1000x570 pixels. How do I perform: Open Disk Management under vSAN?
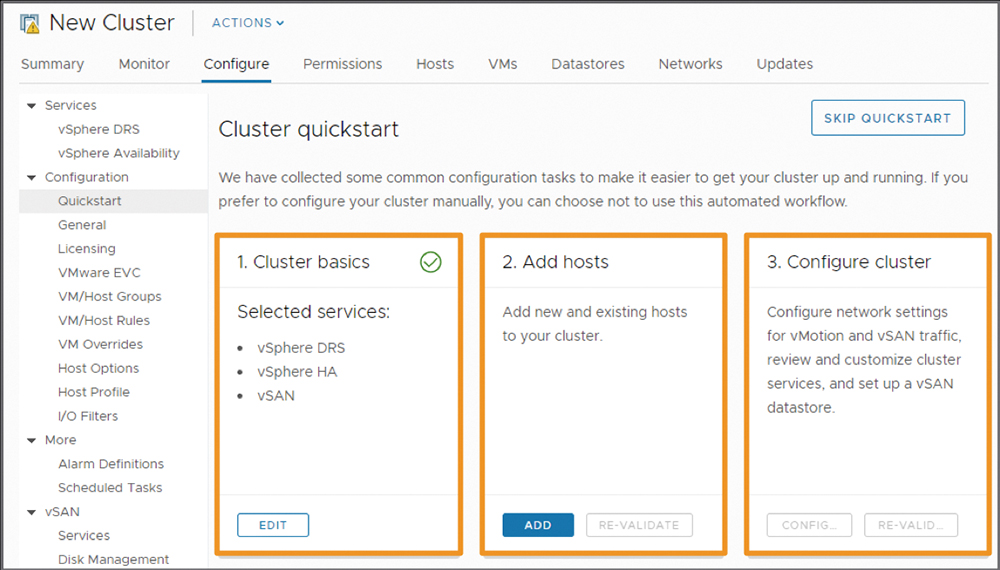114,560
